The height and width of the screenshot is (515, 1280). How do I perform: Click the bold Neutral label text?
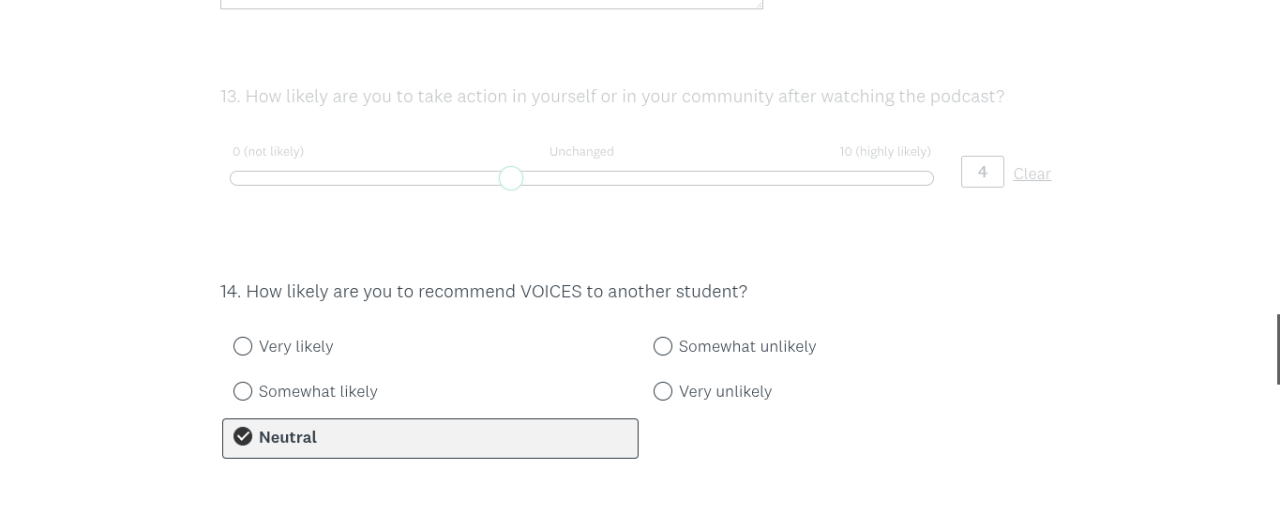[x=288, y=437]
